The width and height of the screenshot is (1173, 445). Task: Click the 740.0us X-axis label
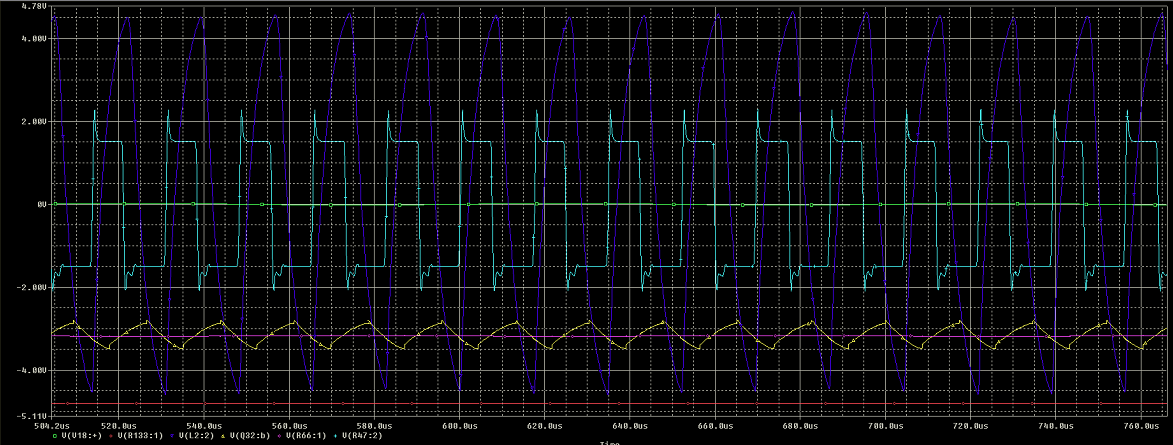(1056, 426)
